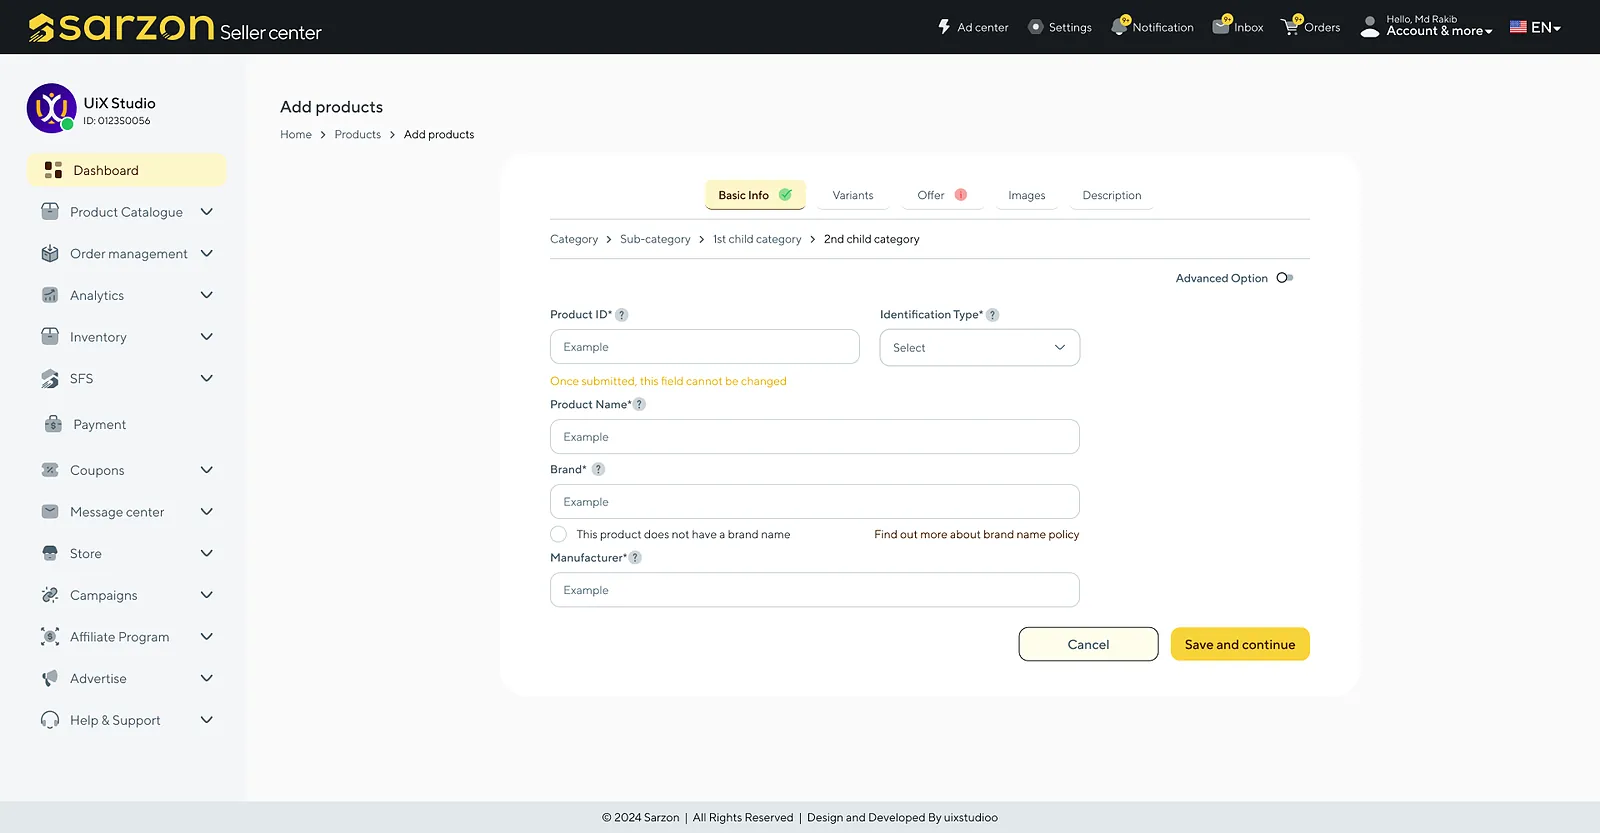Screen dimensions: 1600x833
Task: Click Identification Type help question mark
Action: (992, 315)
